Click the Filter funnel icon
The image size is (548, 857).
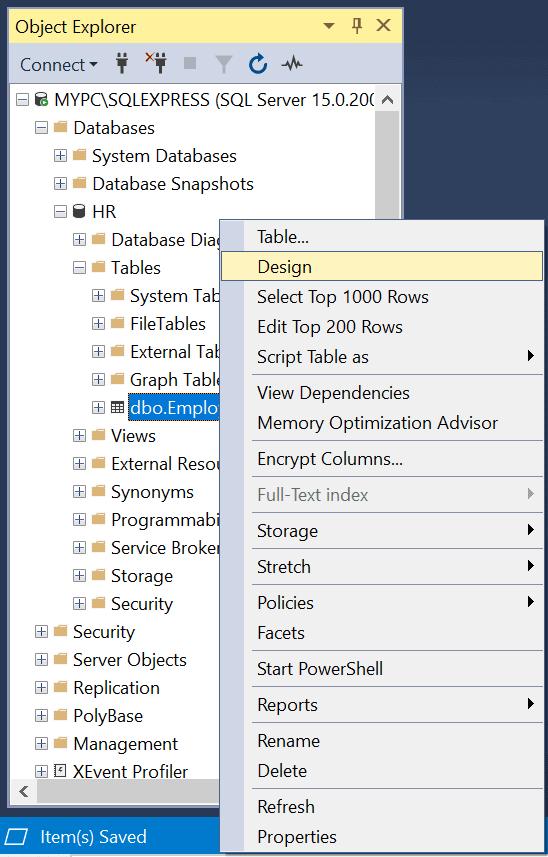(x=224, y=64)
